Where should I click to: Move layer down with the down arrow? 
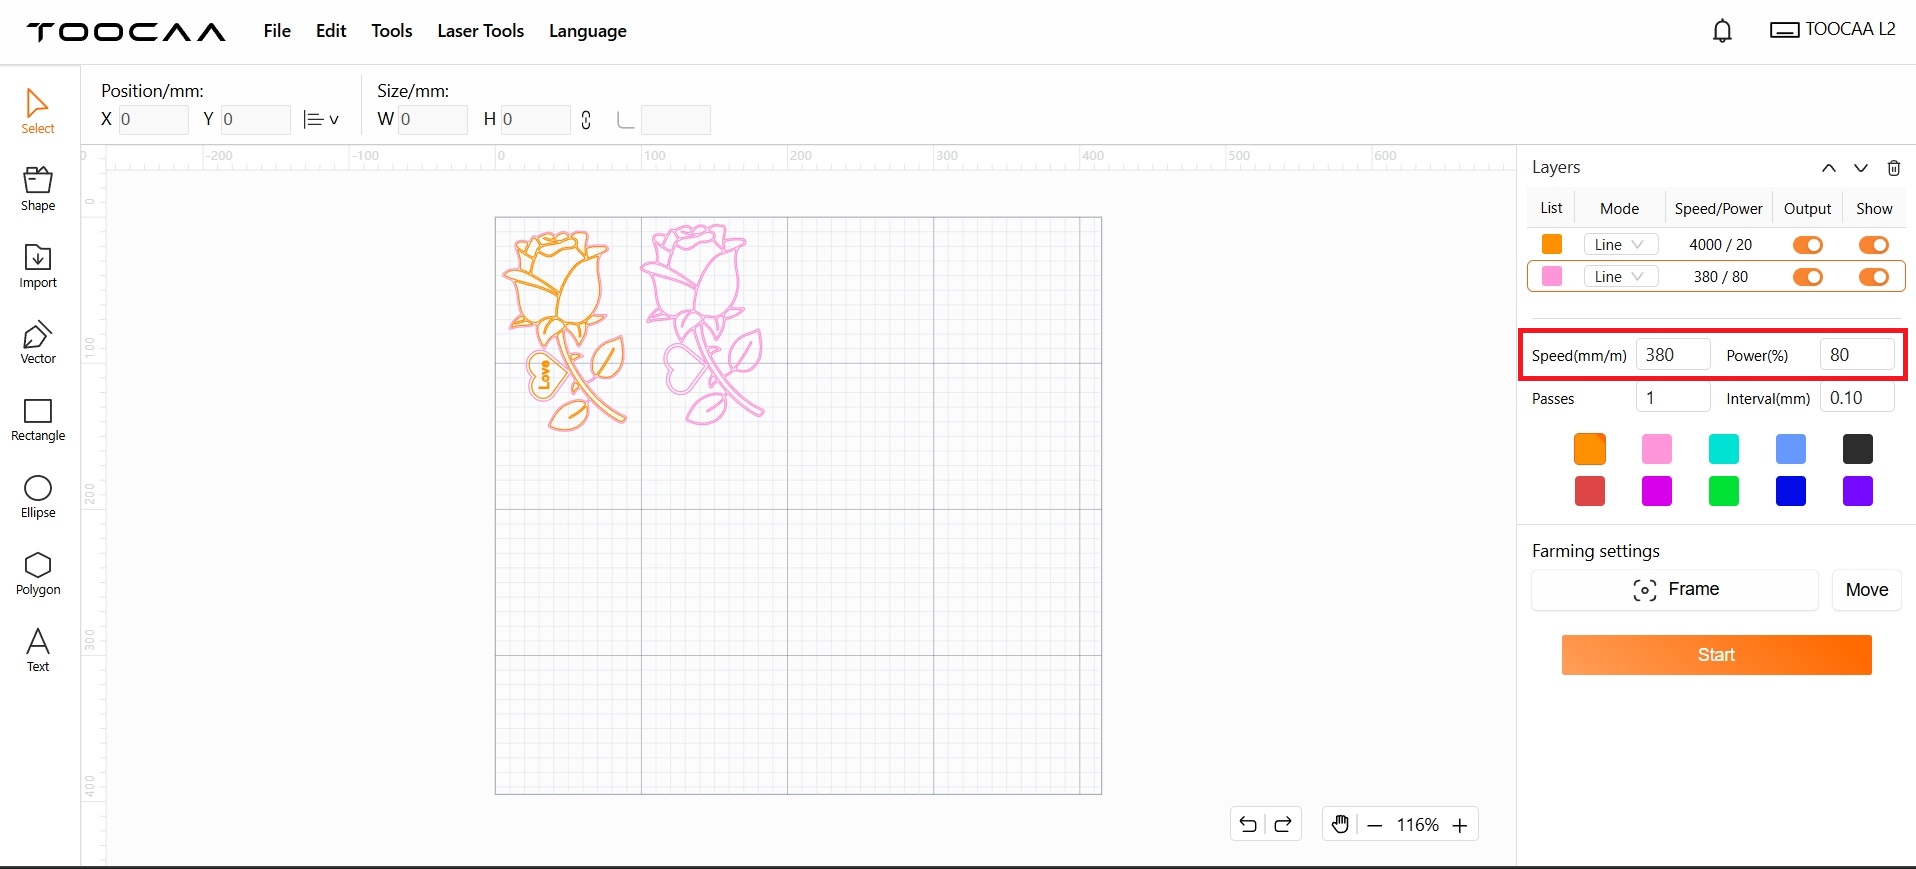click(x=1860, y=168)
